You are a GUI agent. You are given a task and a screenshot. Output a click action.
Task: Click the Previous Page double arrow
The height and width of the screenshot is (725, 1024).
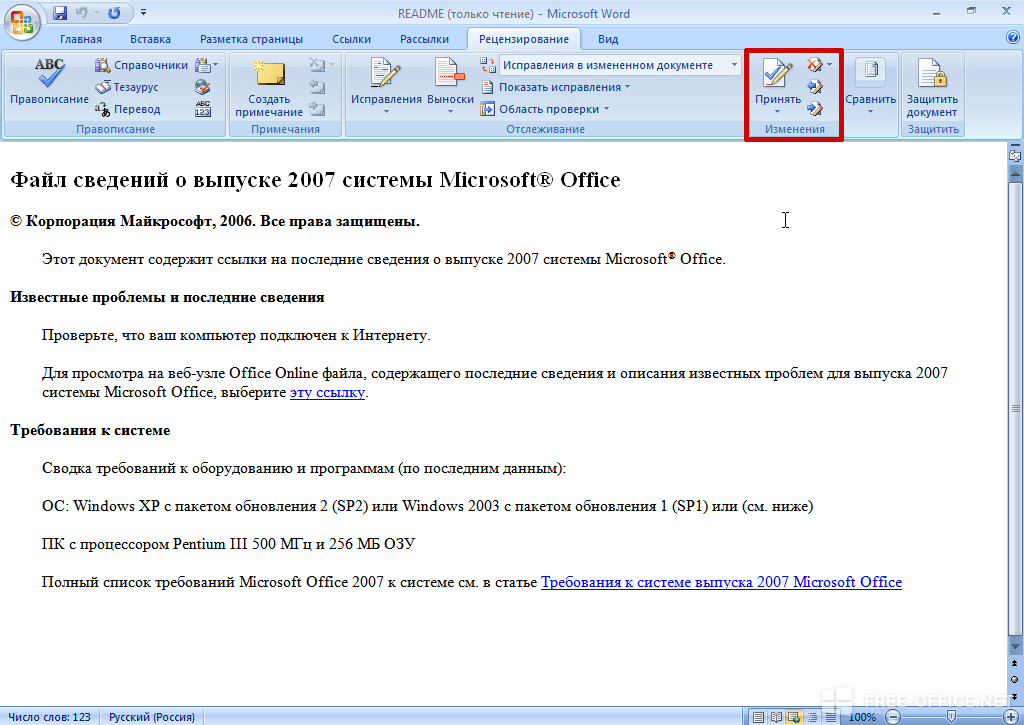point(1014,664)
